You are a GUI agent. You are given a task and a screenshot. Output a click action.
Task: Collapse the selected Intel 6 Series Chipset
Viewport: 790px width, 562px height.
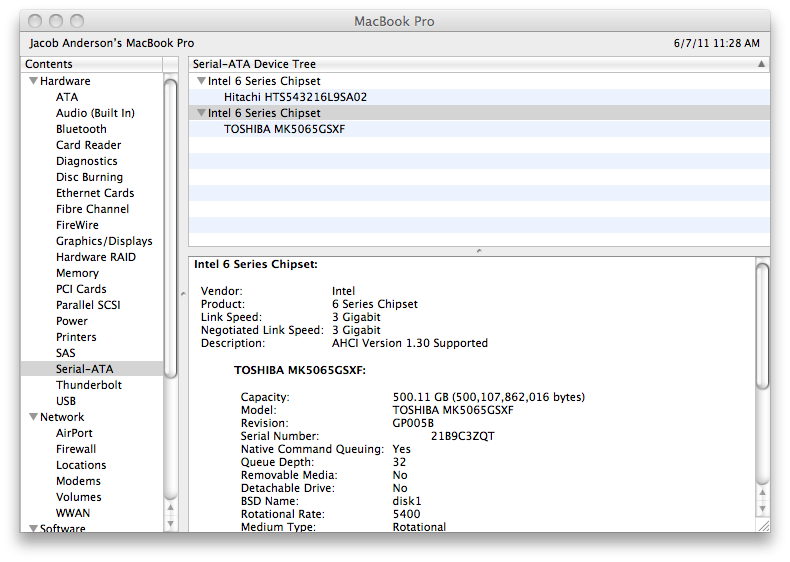point(201,113)
